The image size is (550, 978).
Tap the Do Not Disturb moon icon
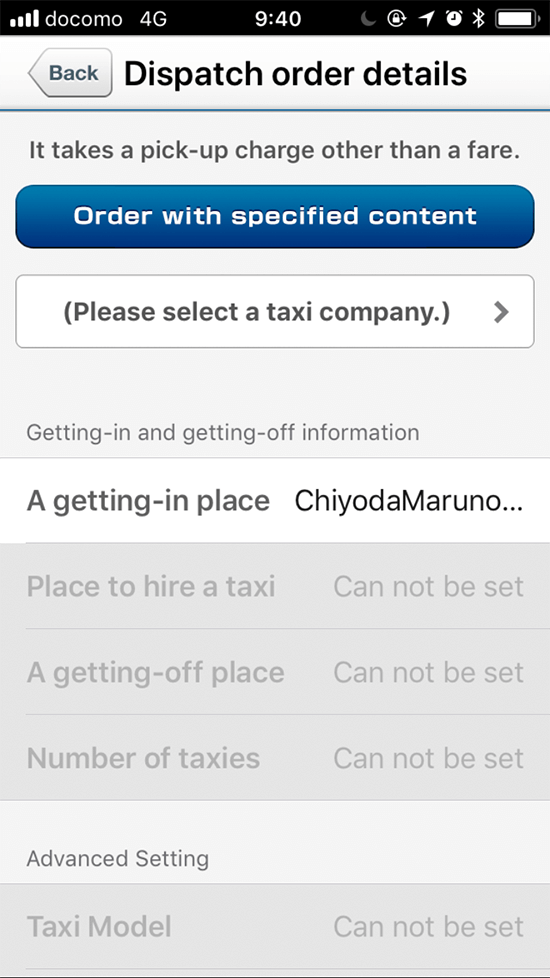369,19
